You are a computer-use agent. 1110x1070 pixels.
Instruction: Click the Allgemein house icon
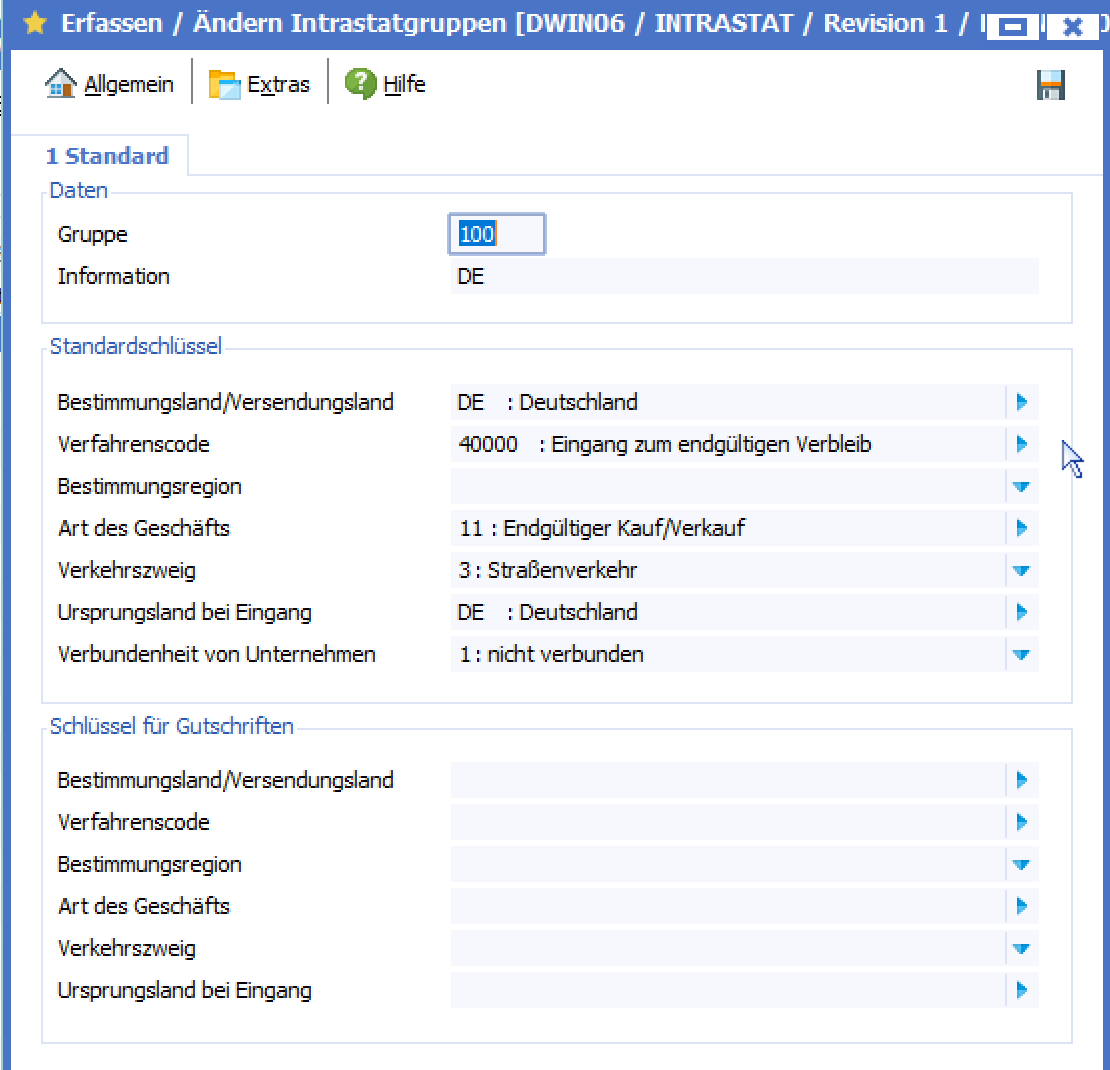pyautogui.click(x=61, y=84)
